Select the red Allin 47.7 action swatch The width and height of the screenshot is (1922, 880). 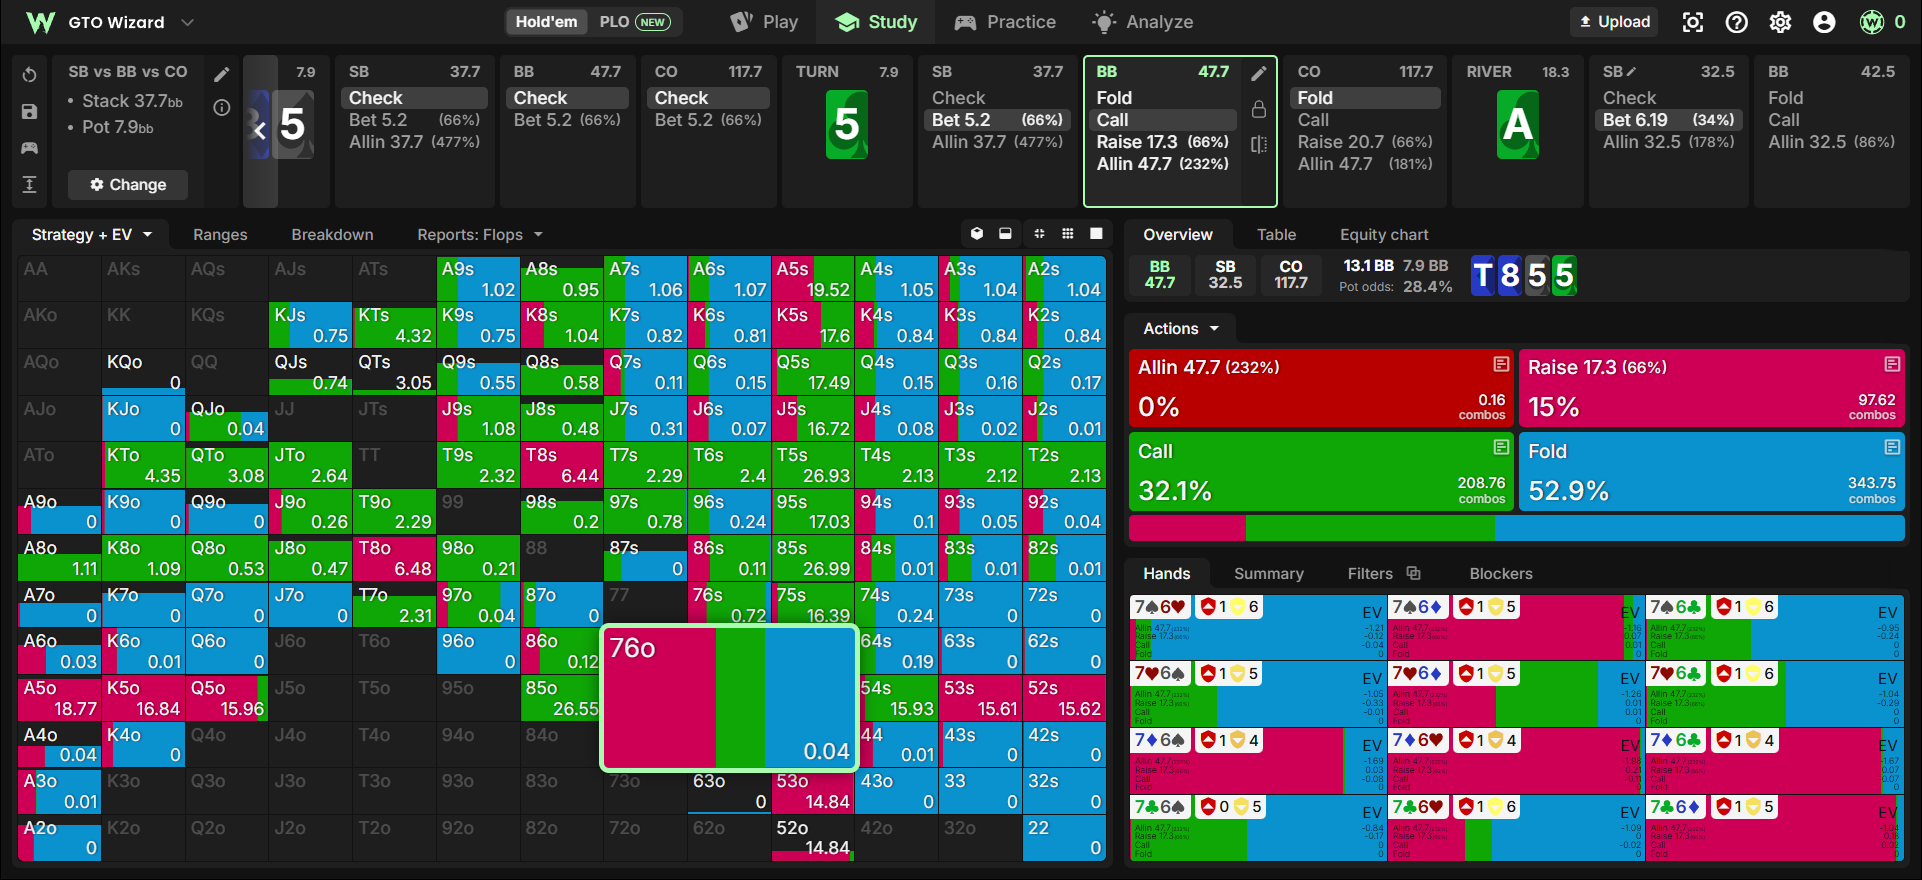click(x=1321, y=388)
